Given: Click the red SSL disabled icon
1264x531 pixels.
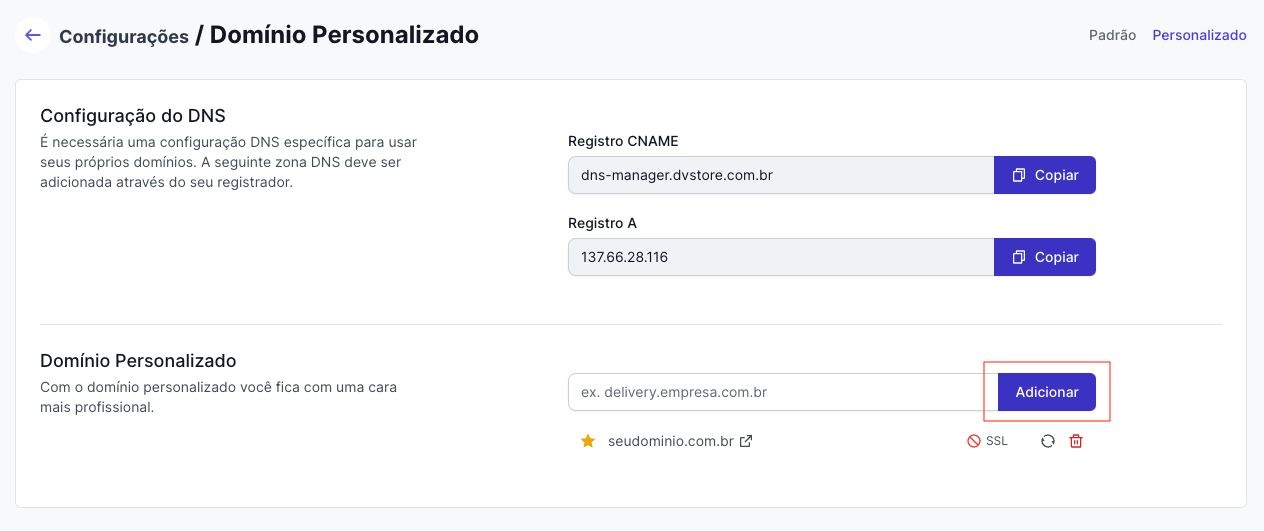Looking at the screenshot, I should pos(973,441).
